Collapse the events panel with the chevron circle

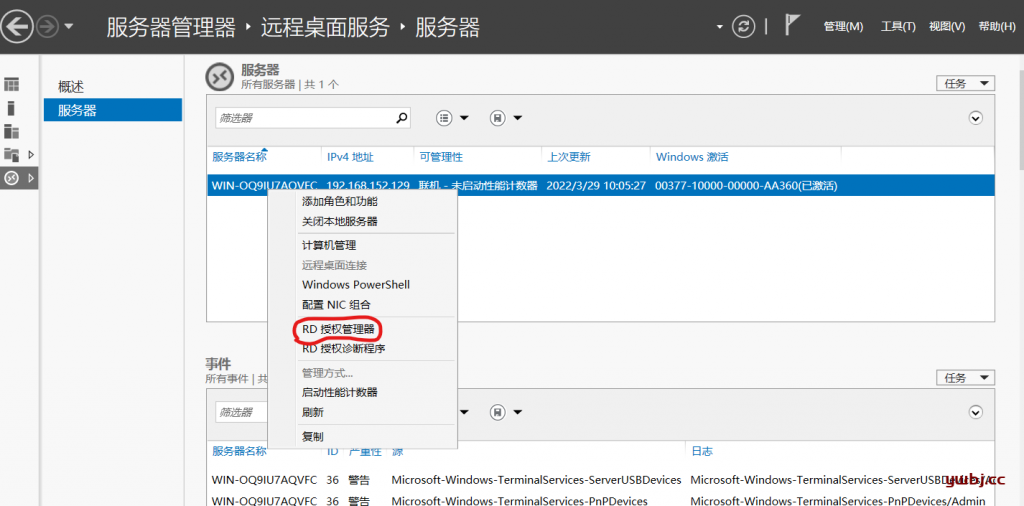click(x=976, y=412)
